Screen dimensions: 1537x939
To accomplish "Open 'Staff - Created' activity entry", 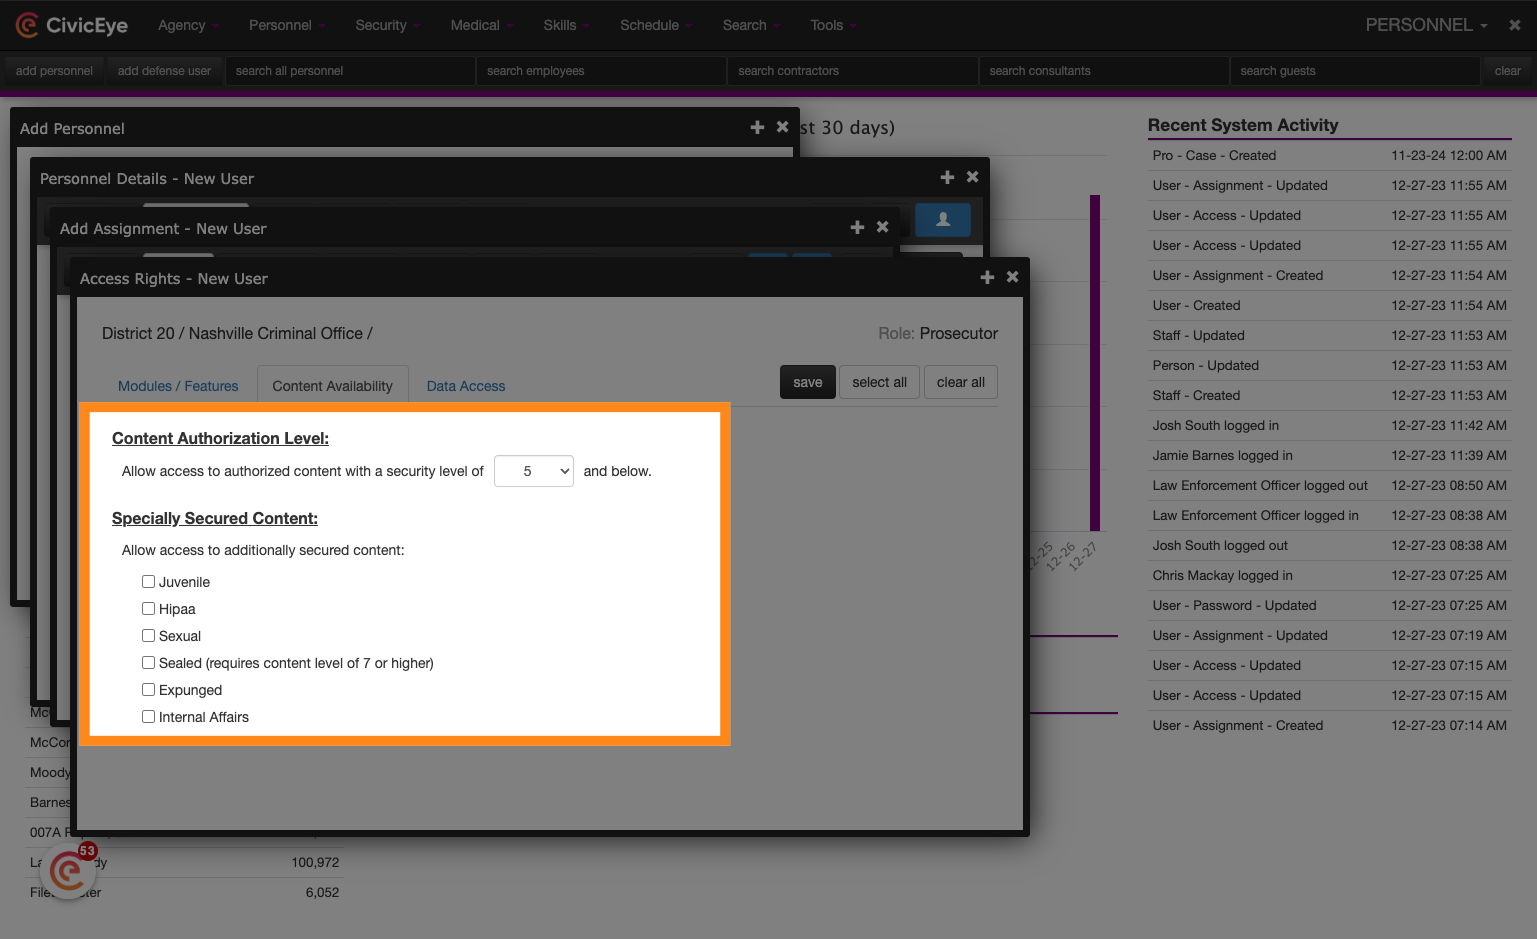I will [1330, 395].
